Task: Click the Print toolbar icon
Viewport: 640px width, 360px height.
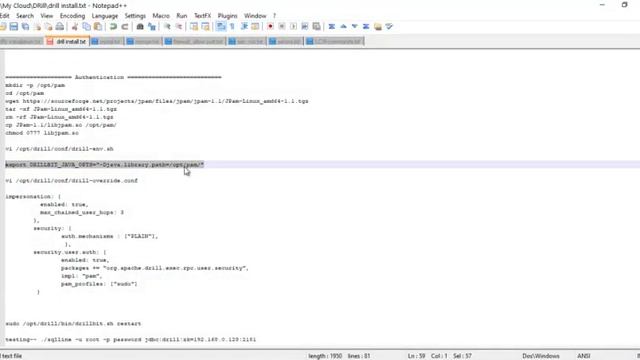Action: click(x=60, y=27)
